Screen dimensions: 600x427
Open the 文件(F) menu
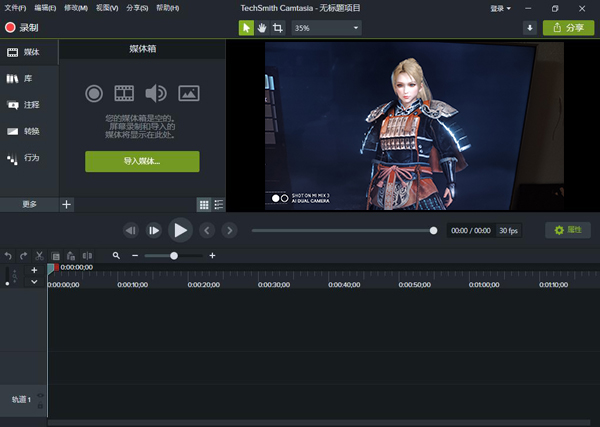coord(15,8)
